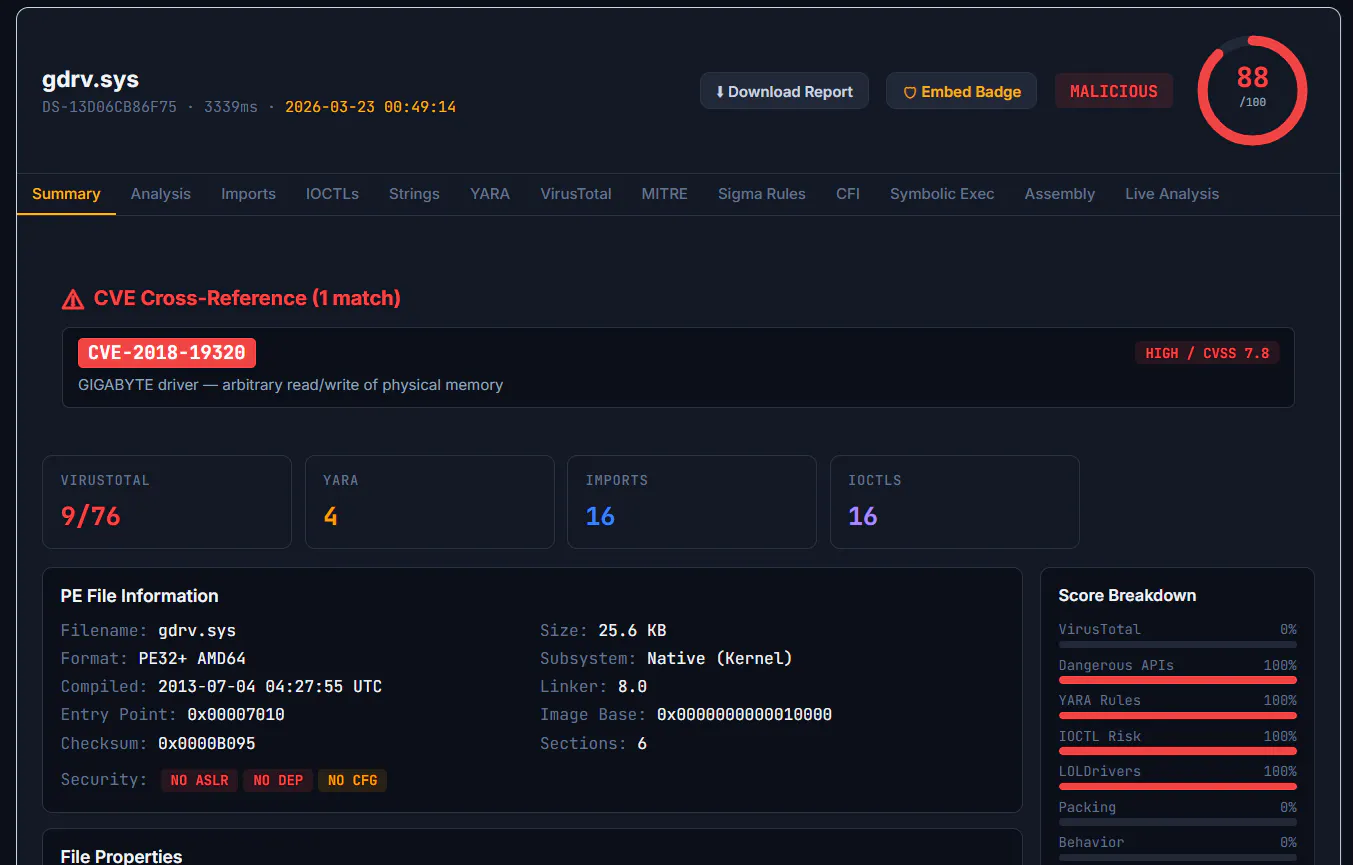
Task: Open the VirusTotal tab
Action: (x=576, y=194)
